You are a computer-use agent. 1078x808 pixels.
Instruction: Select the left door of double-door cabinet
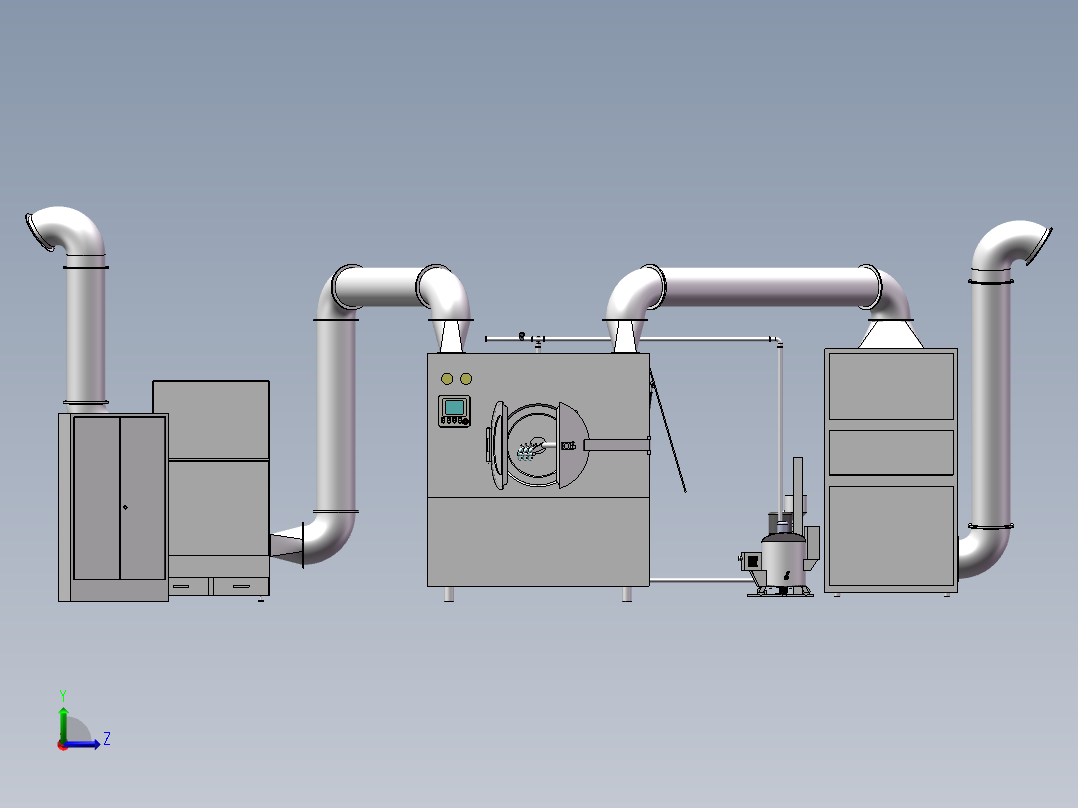click(x=96, y=498)
